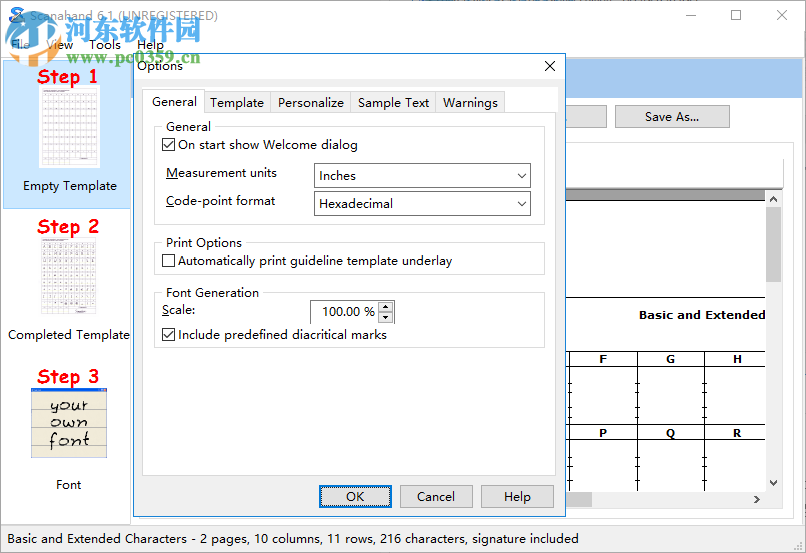This screenshot has height=553, width=806.
Task: Click the Save As... button
Action: (672, 117)
